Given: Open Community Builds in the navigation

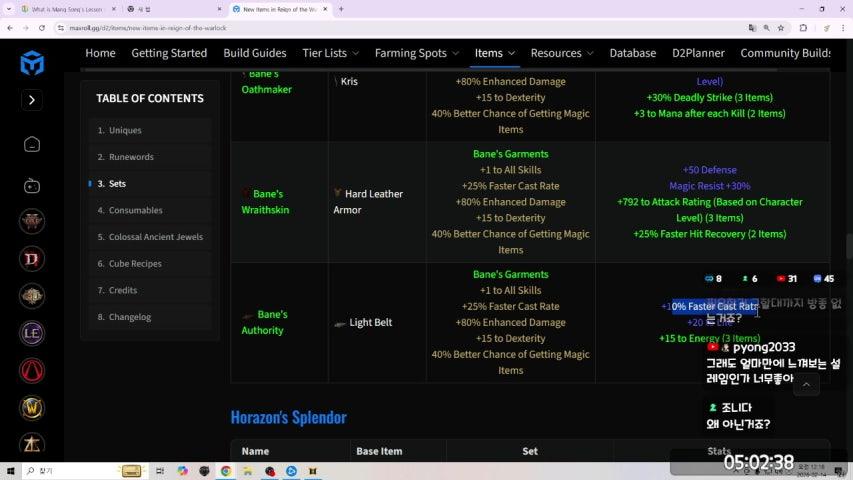Looking at the screenshot, I should [785, 53].
